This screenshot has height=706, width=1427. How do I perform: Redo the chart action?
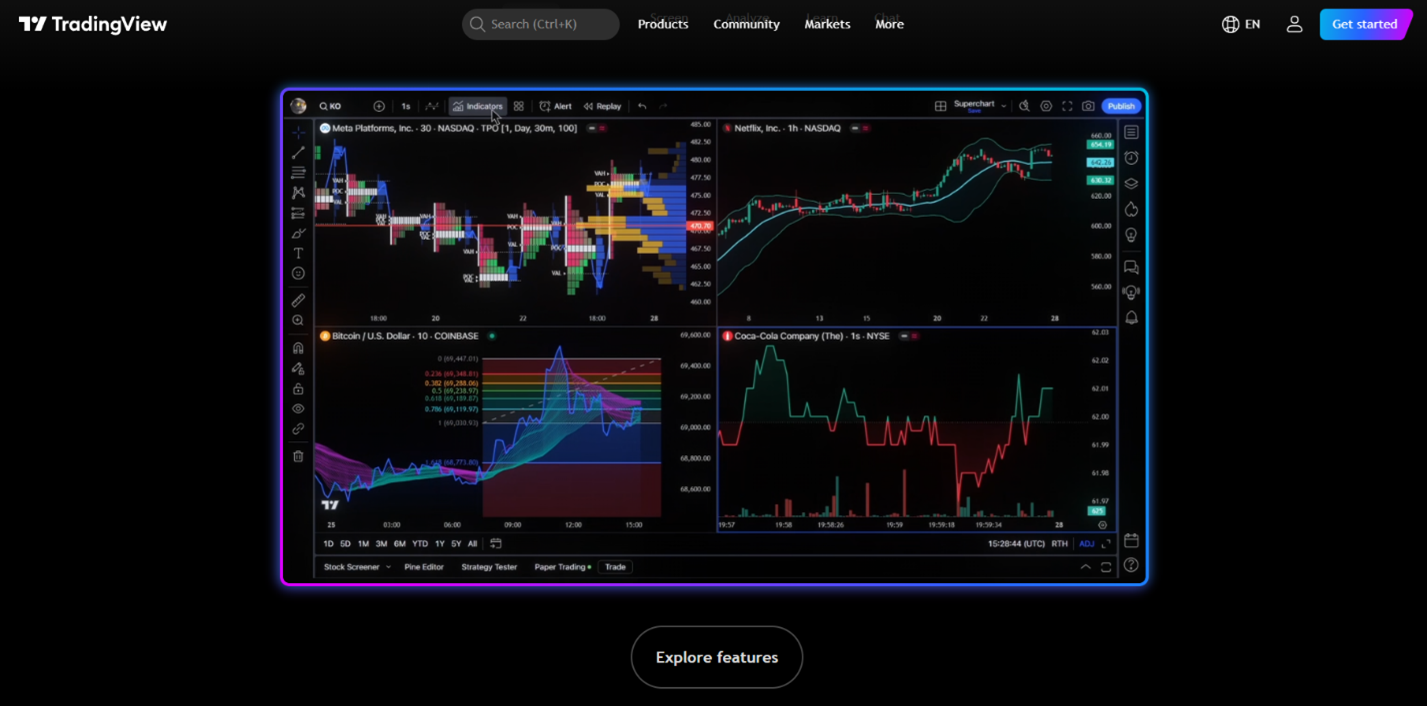(x=663, y=106)
